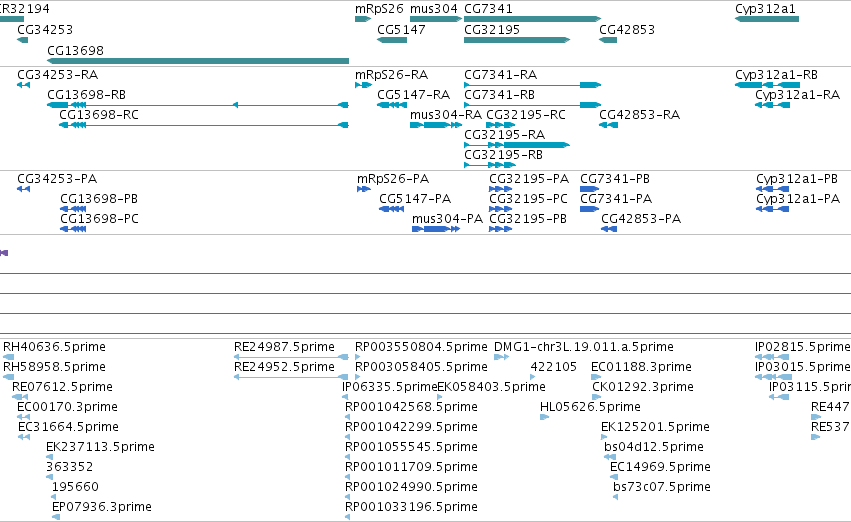851x522 pixels.
Task: Select the Cyp312a1-PA protein label
Action: point(798,199)
